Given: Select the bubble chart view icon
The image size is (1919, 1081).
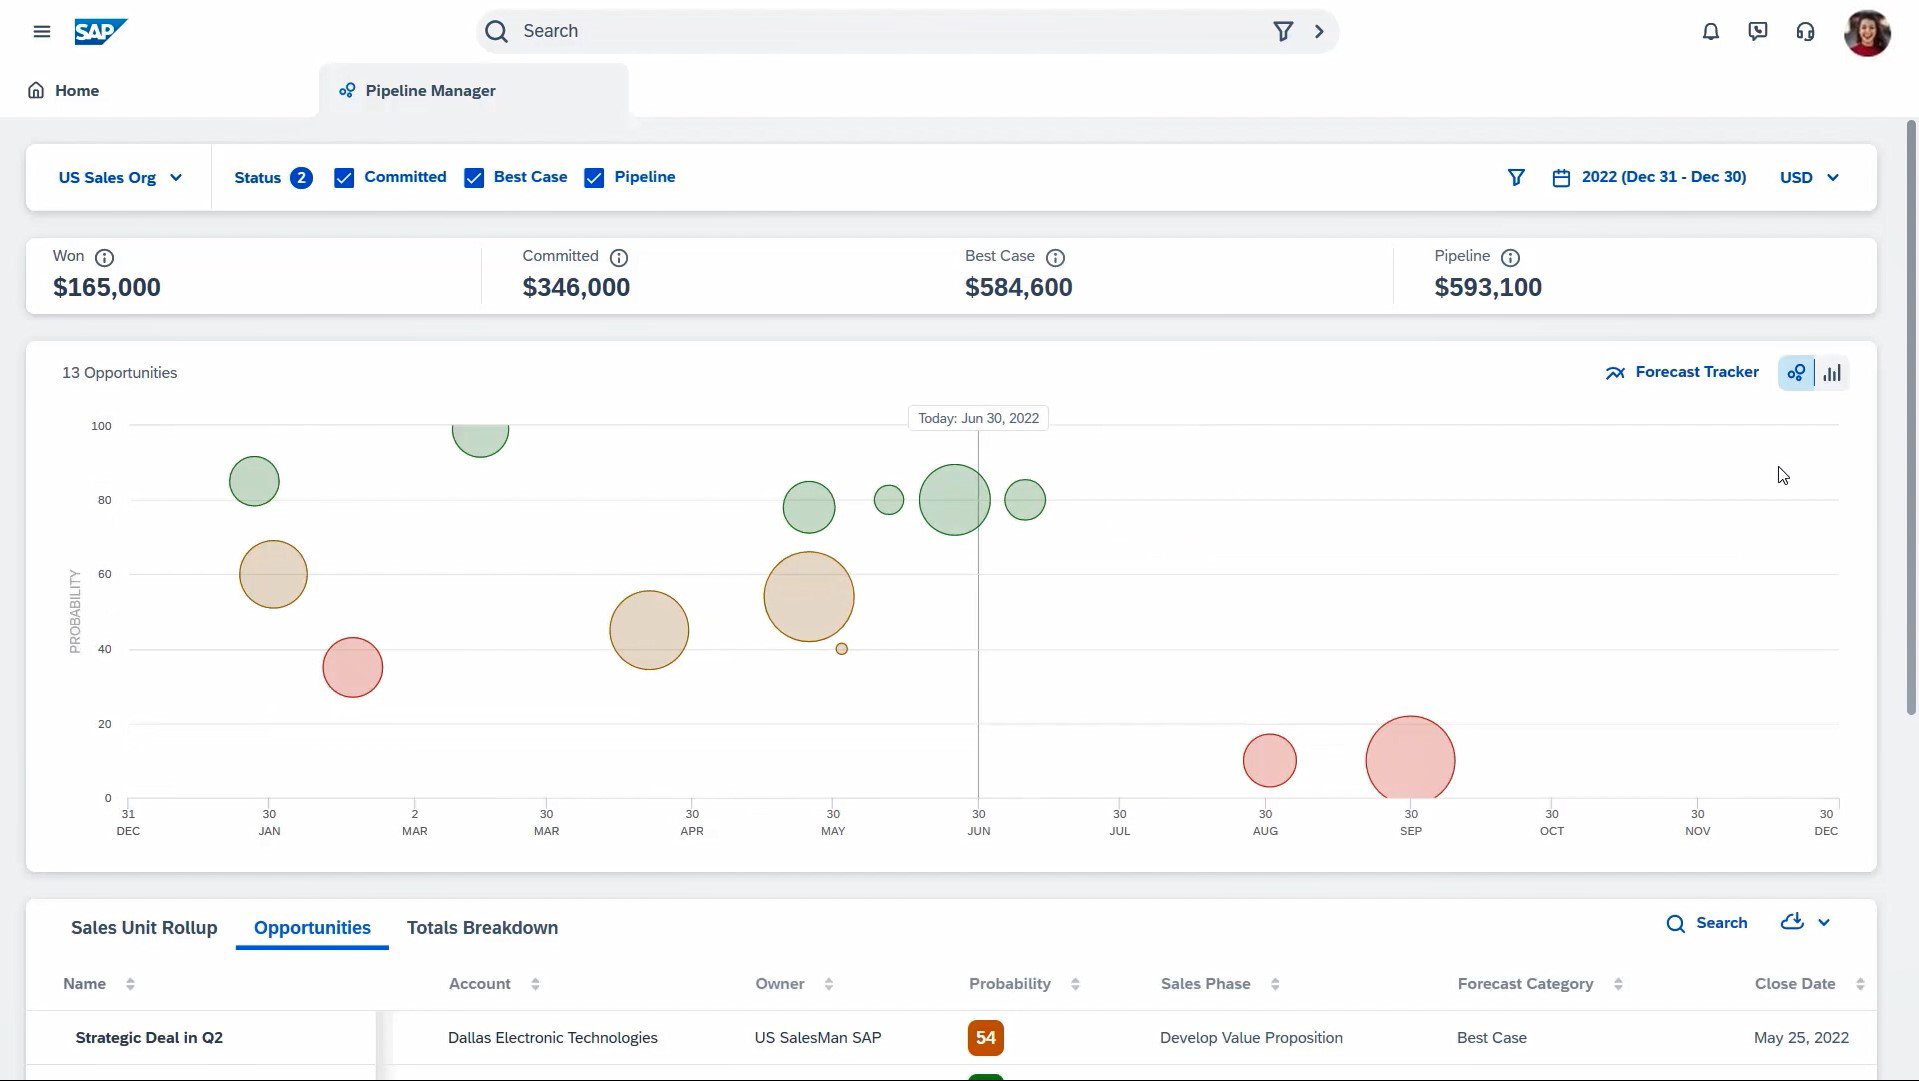Looking at the screenshot, I should [x=1796, y=373].
